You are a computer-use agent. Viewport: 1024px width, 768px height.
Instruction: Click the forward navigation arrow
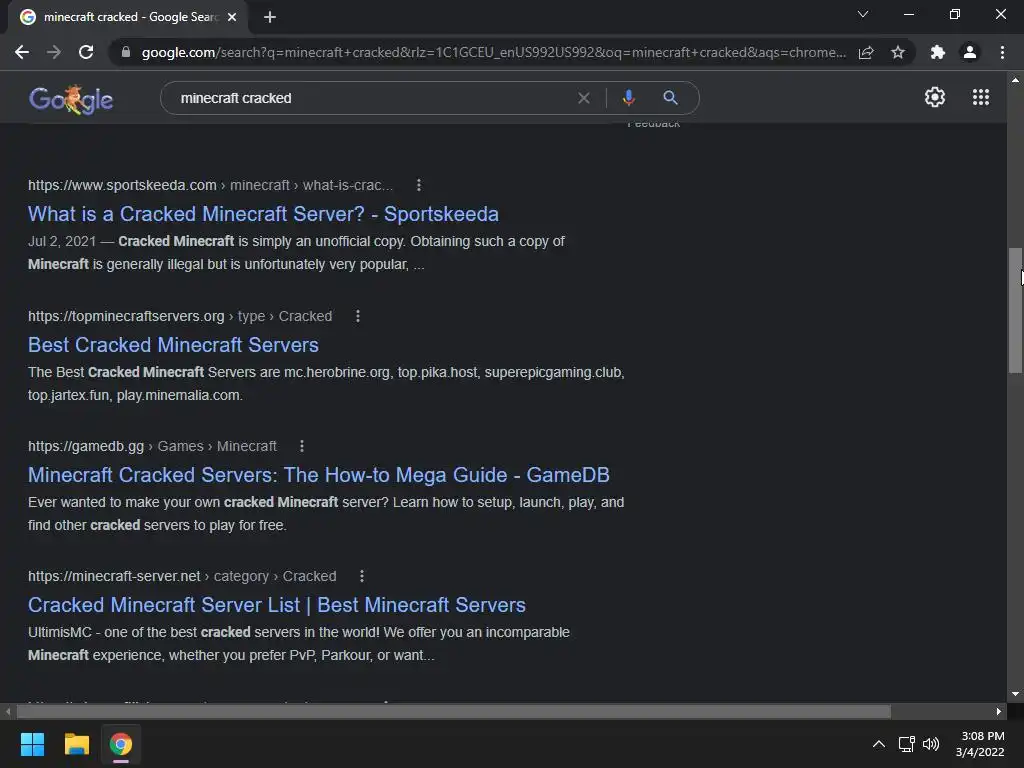pos(54,52)
